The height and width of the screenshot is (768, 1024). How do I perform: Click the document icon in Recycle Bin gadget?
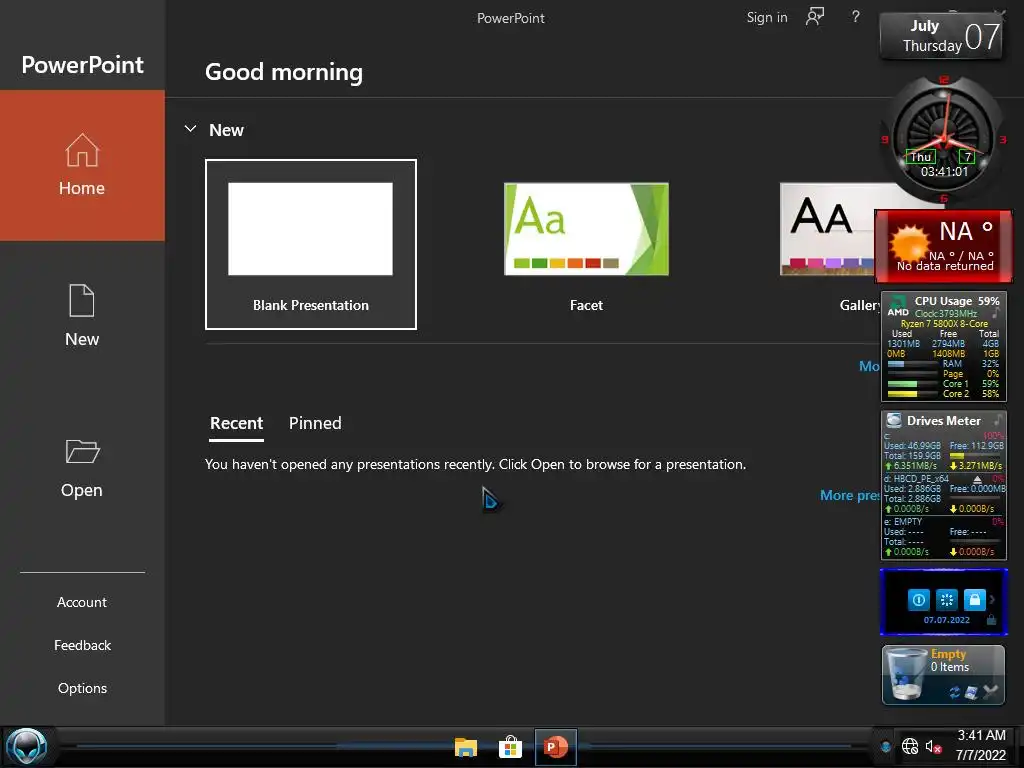971,692
